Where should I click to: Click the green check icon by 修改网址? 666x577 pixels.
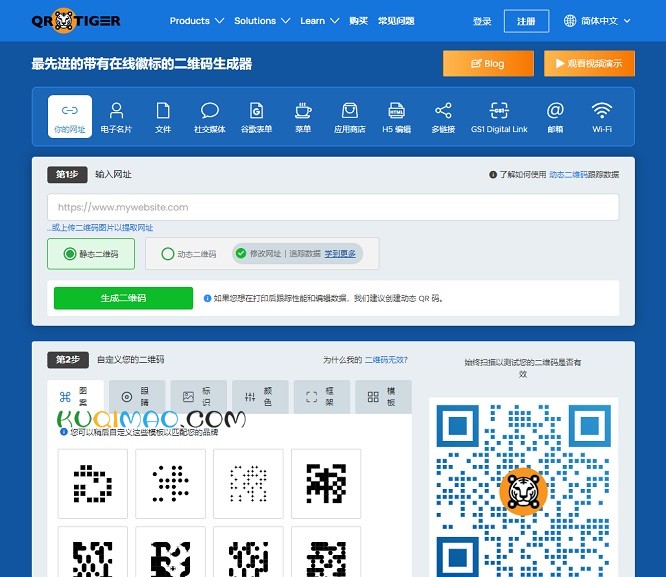click(241, 253)
